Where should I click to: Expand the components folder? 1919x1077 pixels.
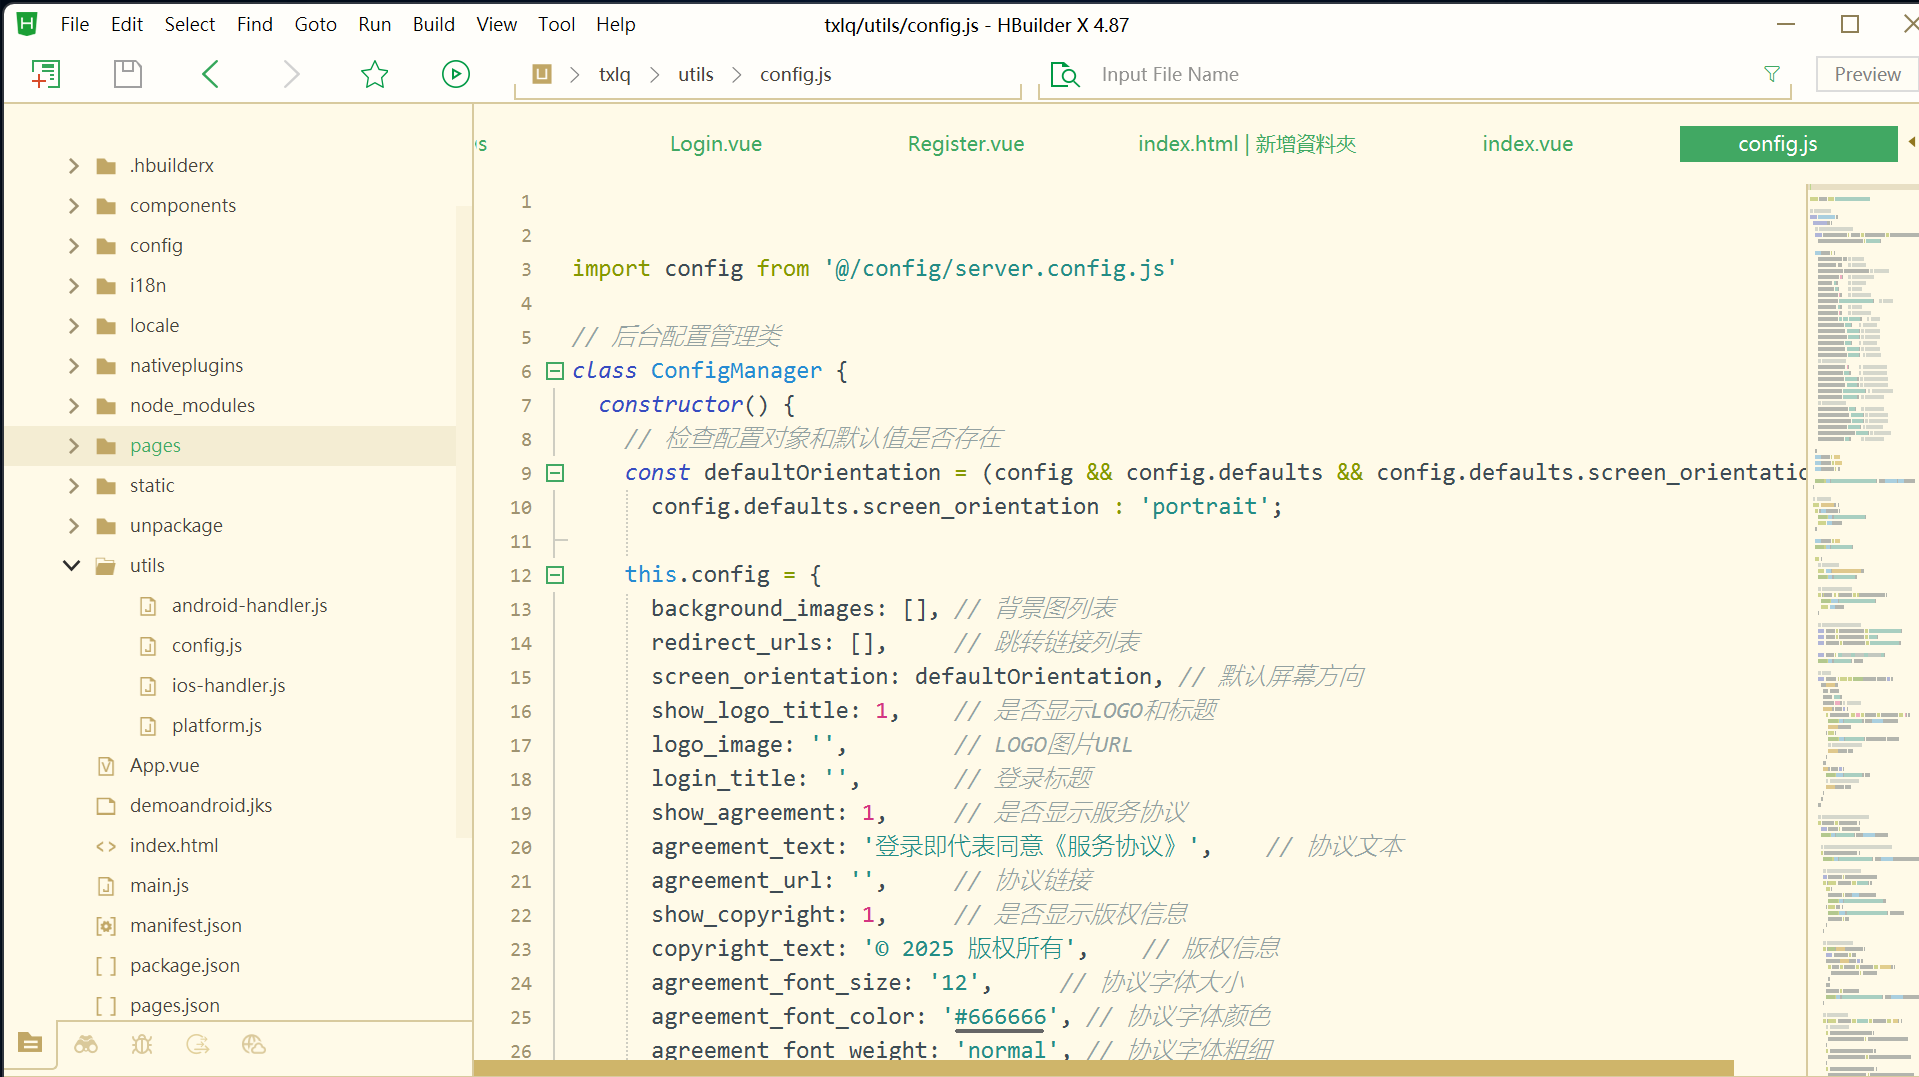73,206
